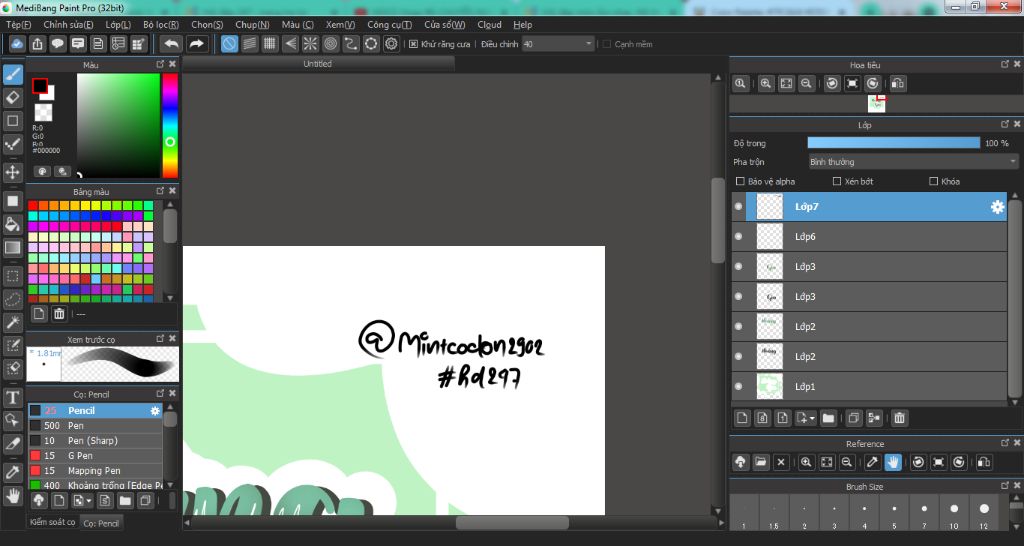The width and height of the screenshot is (1024, 546).
Task: Adjust the Độ trong opacity slider
Action: click(893, 143)
